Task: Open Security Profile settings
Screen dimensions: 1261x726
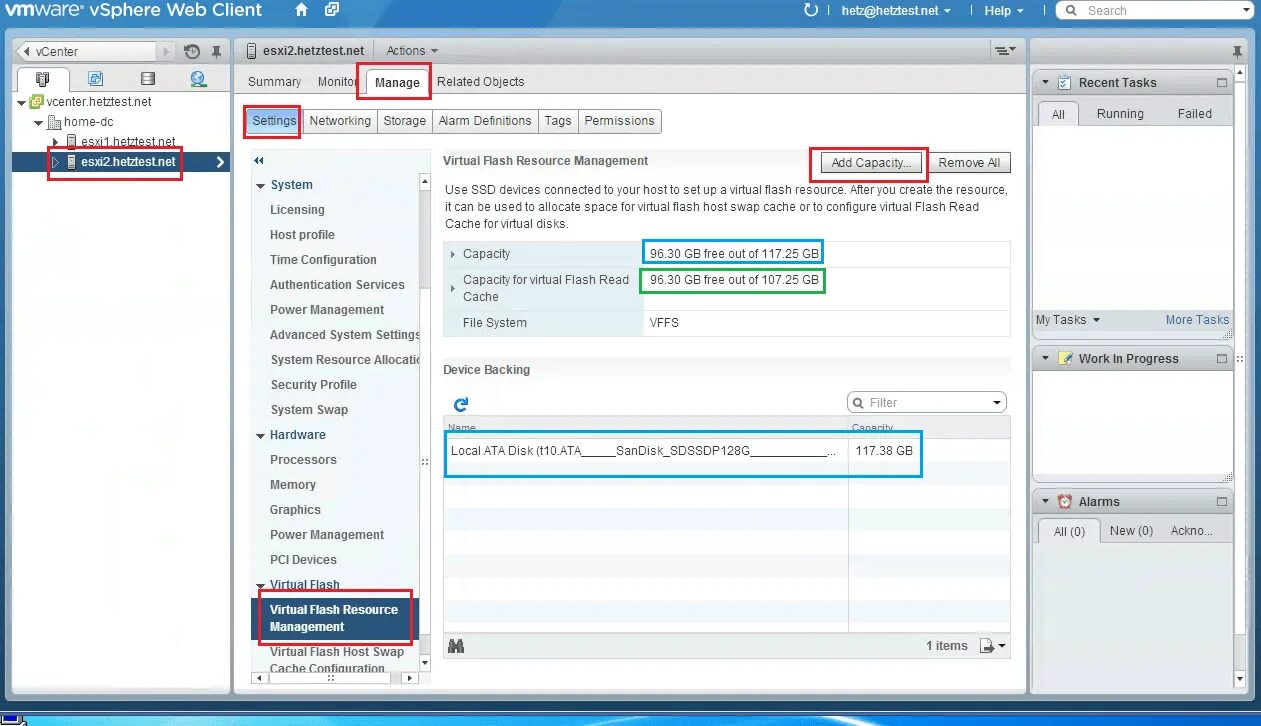Action: pyautogui.click(x=313, y=385)
